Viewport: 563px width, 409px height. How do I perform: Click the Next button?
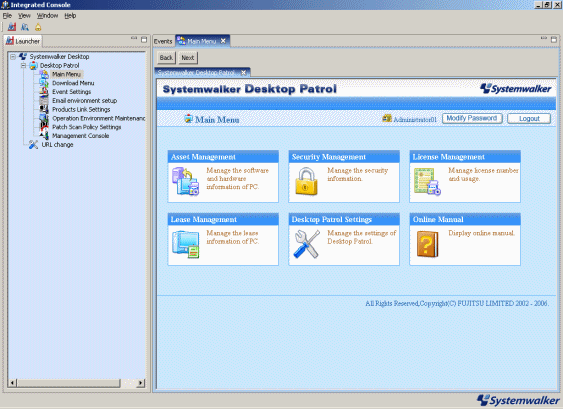pos(187,57)
